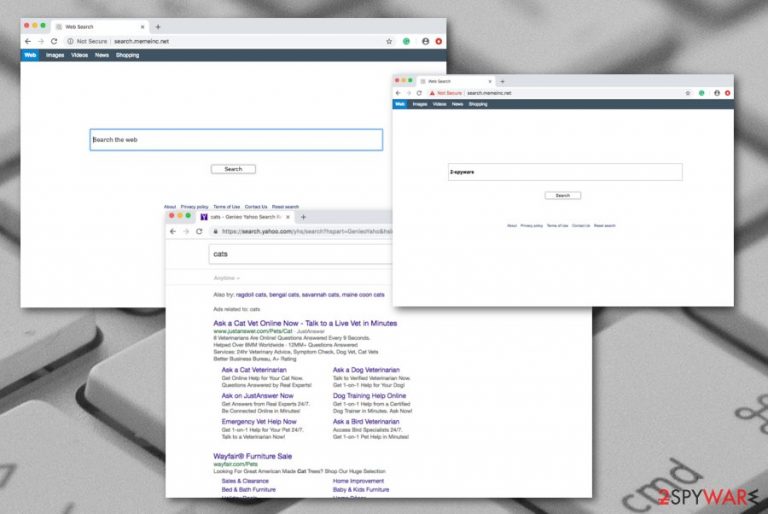Click the Search button in the left window

click(233, 169)
